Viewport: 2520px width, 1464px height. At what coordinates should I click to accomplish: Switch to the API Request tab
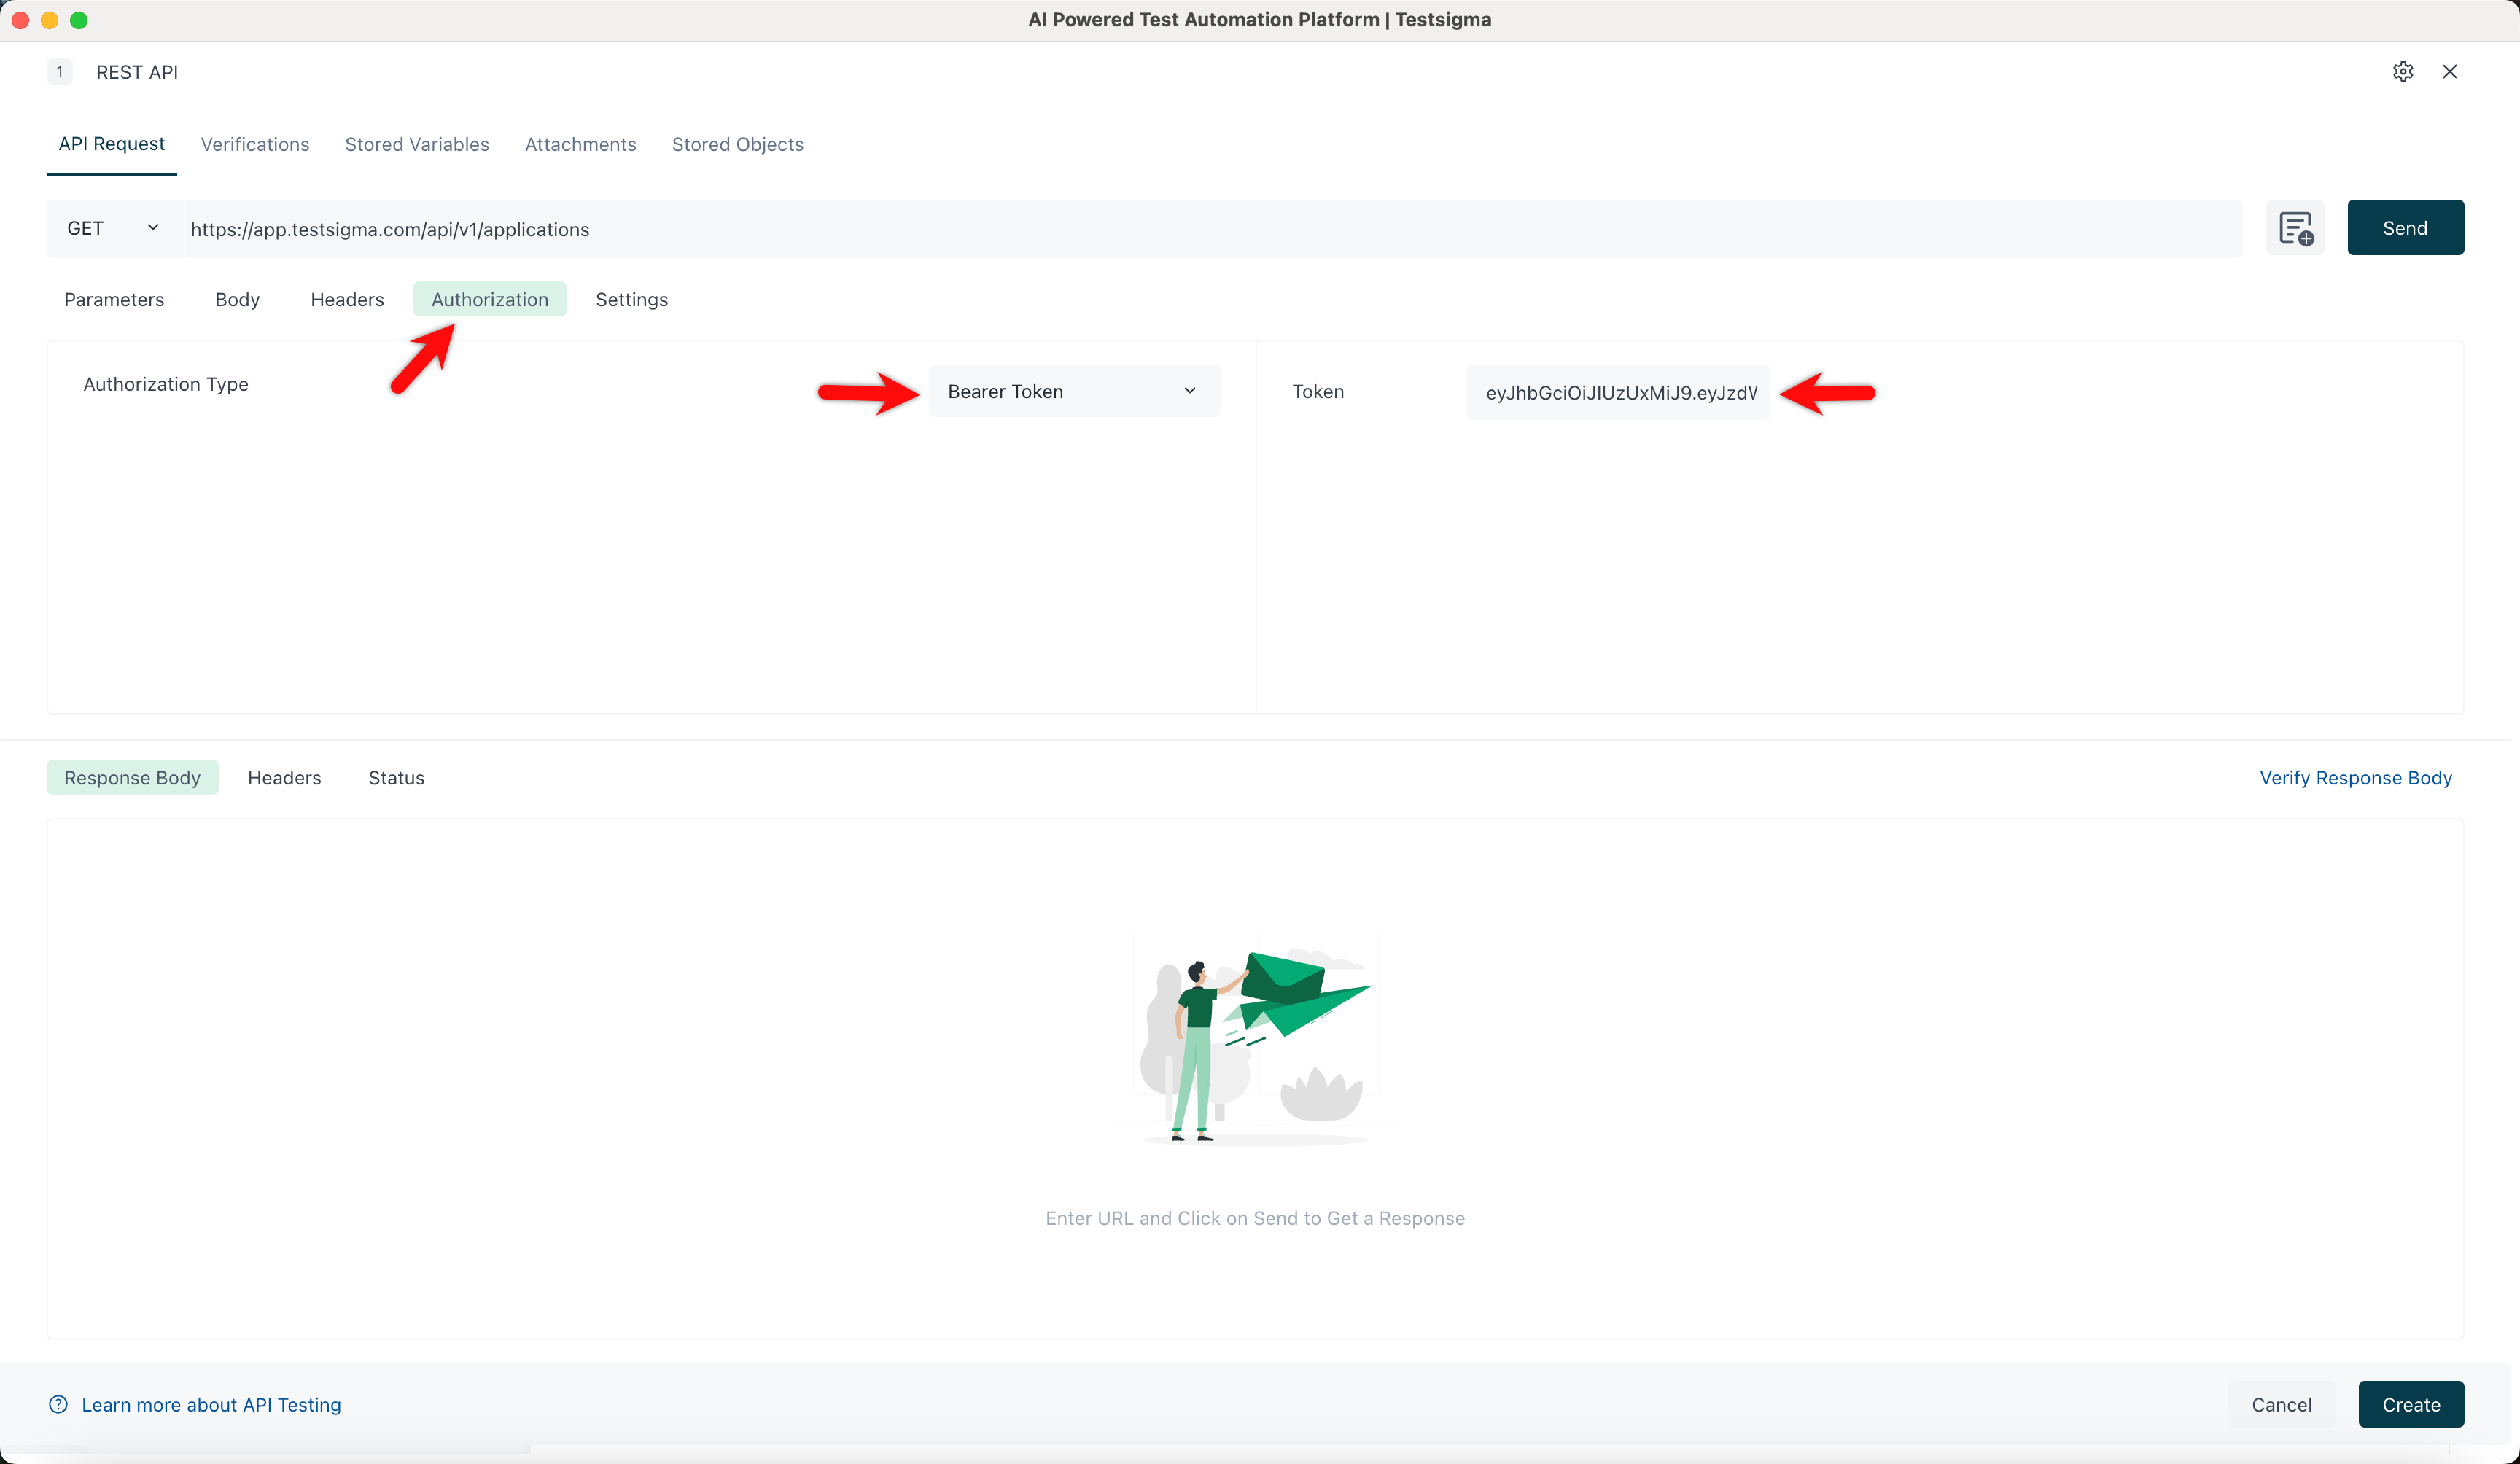click(x=111, y=144)
